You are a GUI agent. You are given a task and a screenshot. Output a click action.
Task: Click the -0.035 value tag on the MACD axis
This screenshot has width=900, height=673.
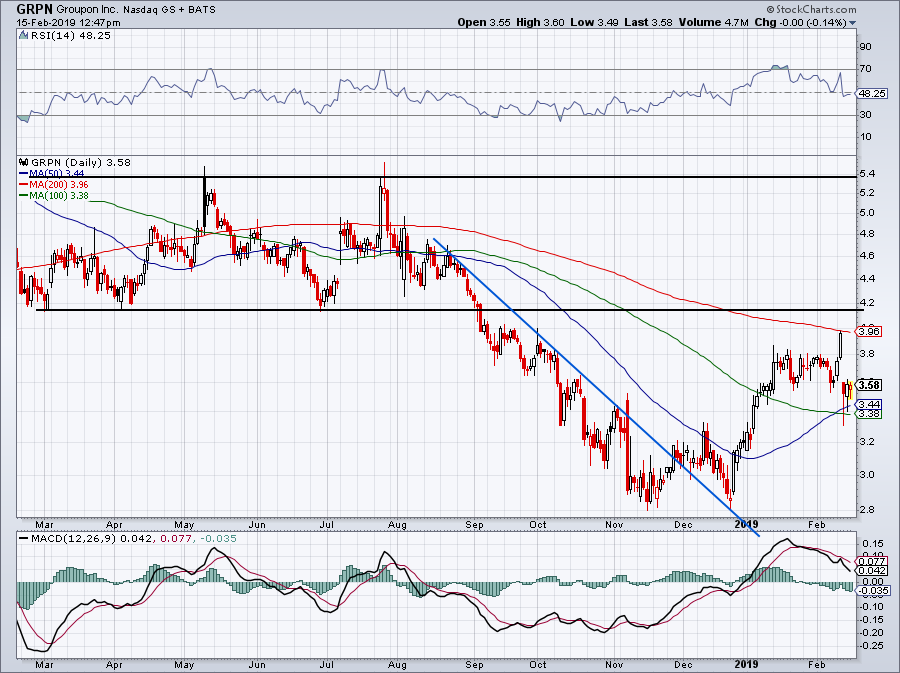873,590
